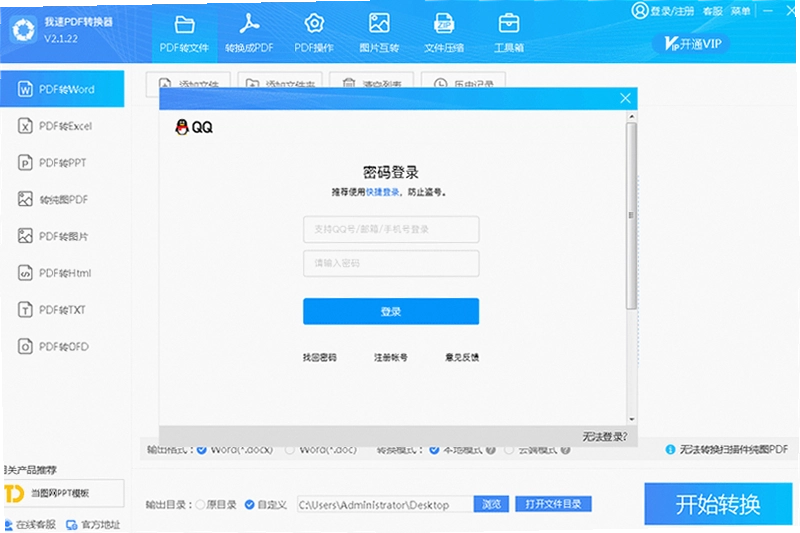
Task: Click the blue 登录 button
Action: (391, 311)
